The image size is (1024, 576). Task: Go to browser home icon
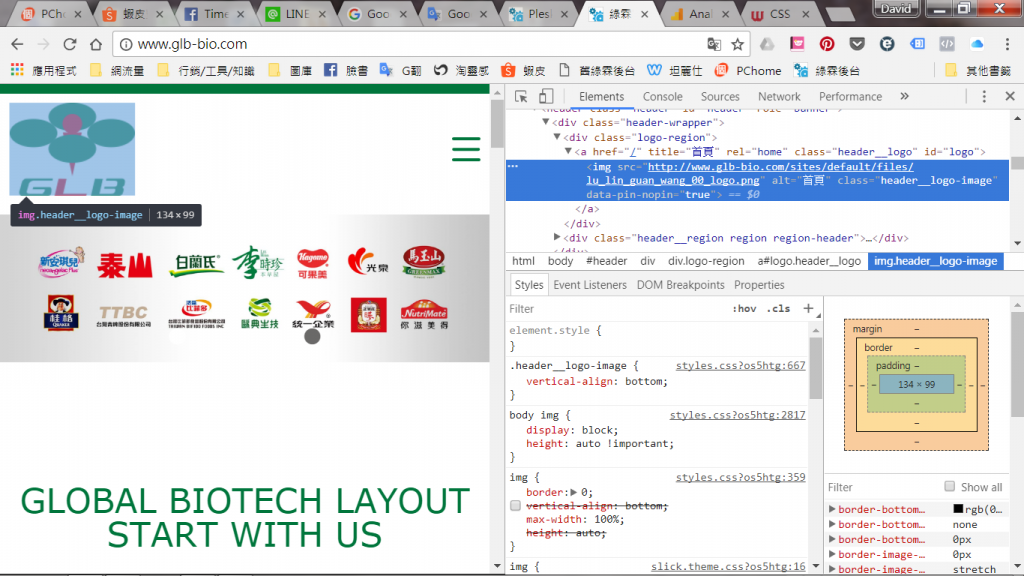[x=96, y=44]
